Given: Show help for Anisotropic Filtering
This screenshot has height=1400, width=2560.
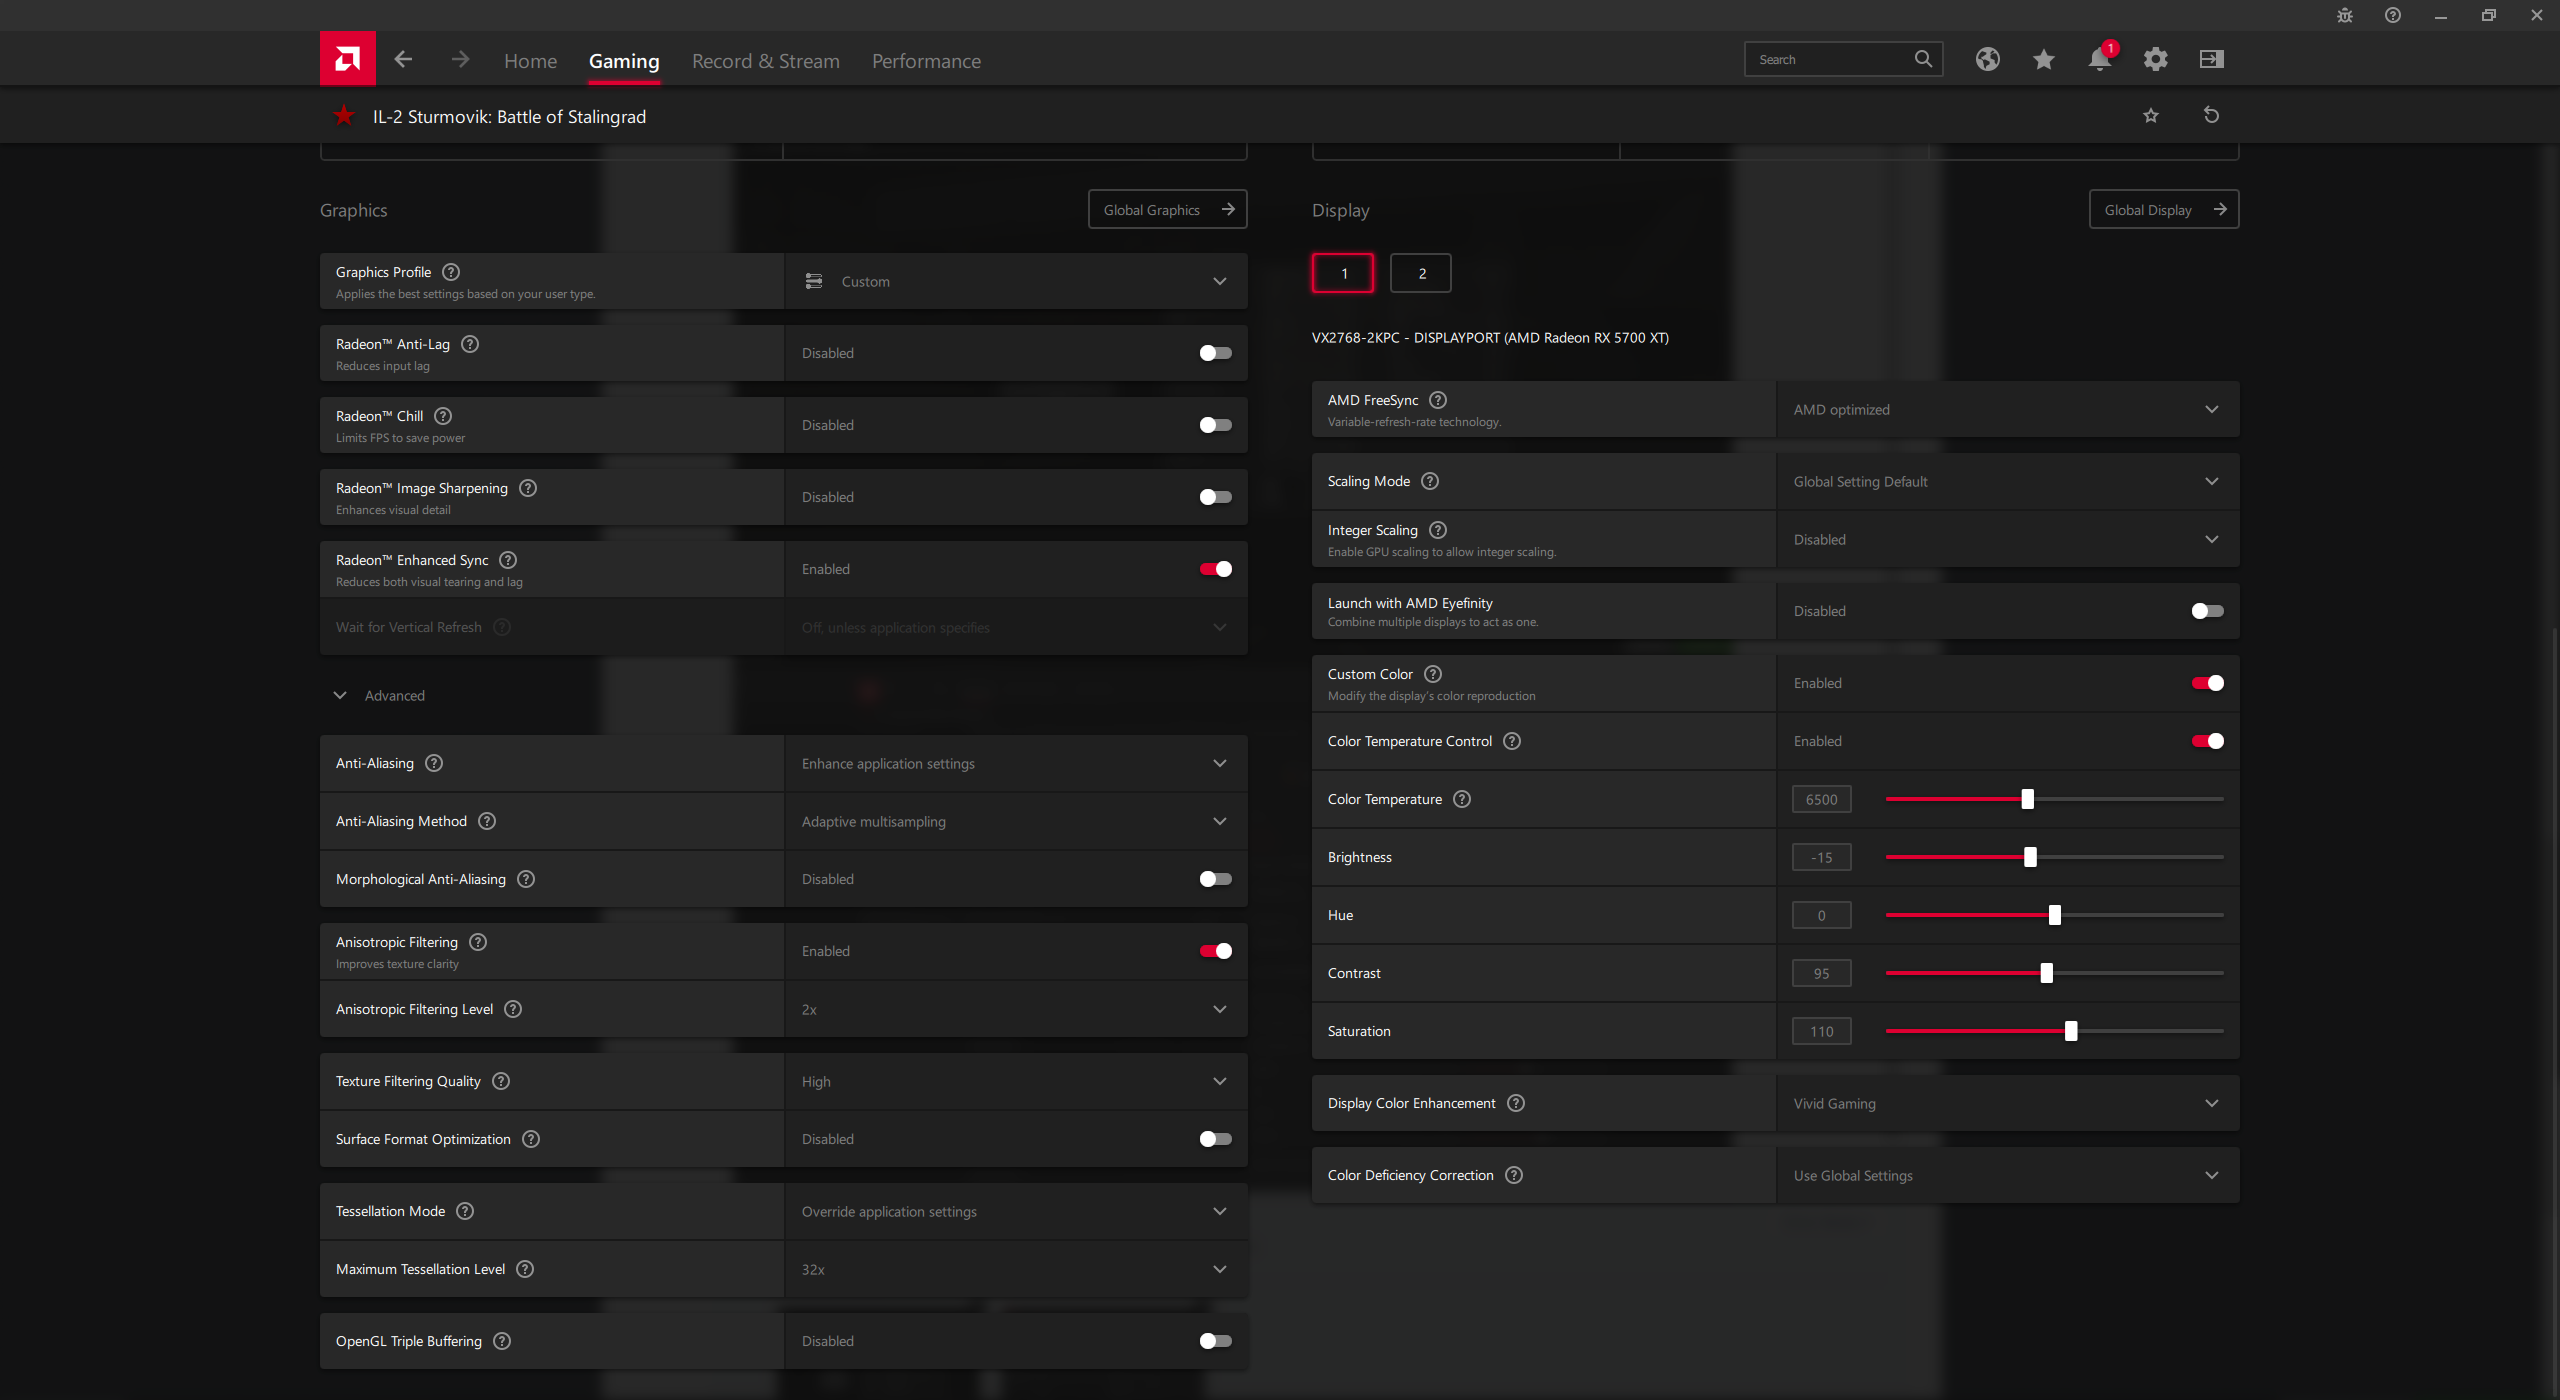Looking at the screenshot, I should click(478, 942).
